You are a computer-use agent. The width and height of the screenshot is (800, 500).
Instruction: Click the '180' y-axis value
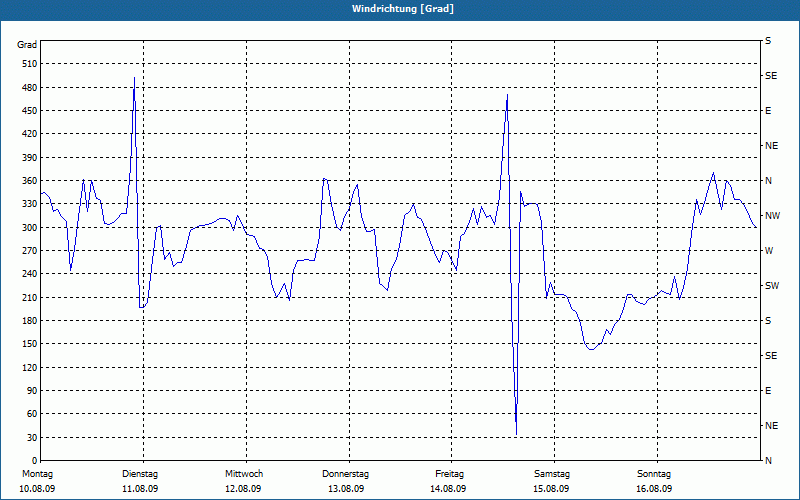coord(30,321)
